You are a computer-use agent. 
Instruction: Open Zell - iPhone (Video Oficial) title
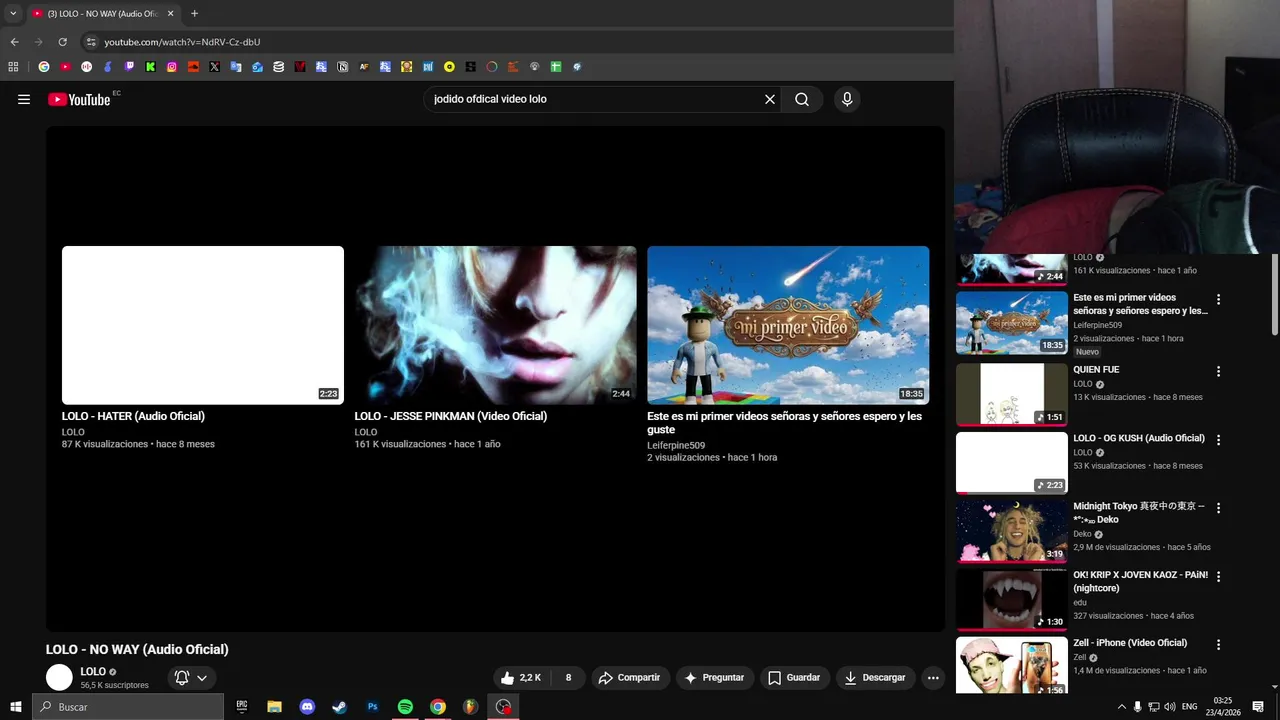click(x=1130, y=643)
